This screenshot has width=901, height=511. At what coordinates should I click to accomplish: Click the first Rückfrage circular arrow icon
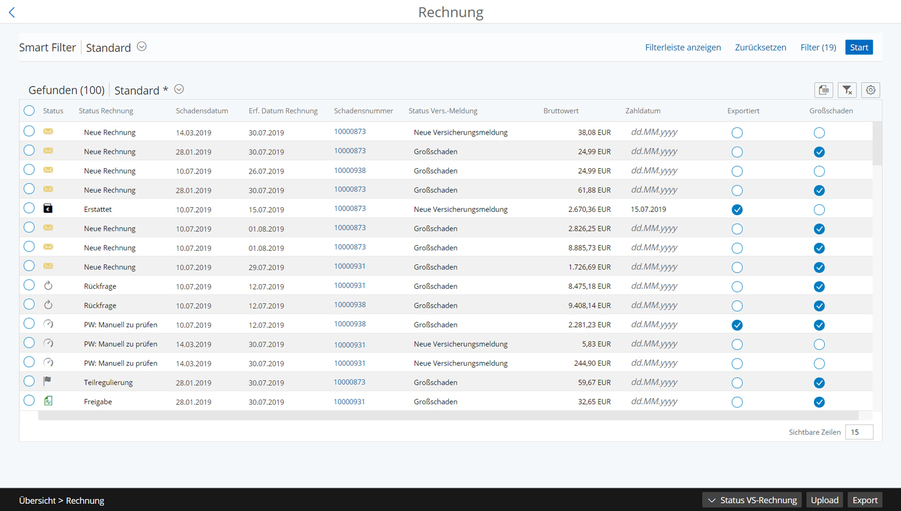pyautogui.click(x=48, y=286)
